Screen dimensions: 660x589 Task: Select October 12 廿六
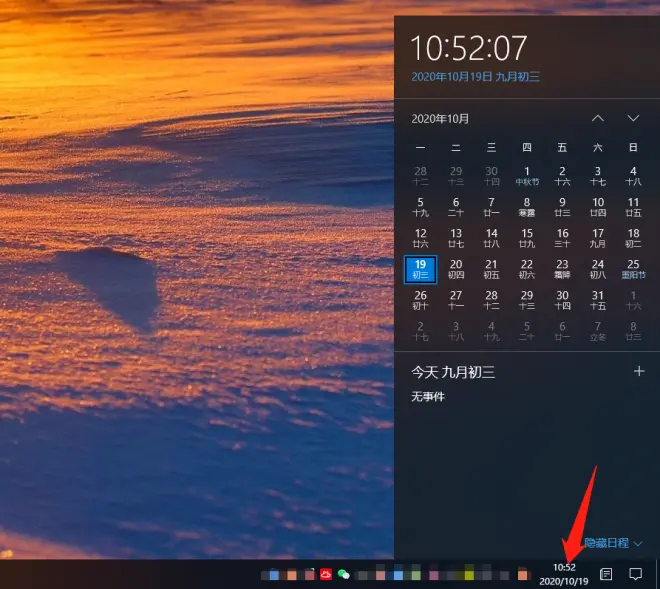pyautogui.click(x=420, y=238)
